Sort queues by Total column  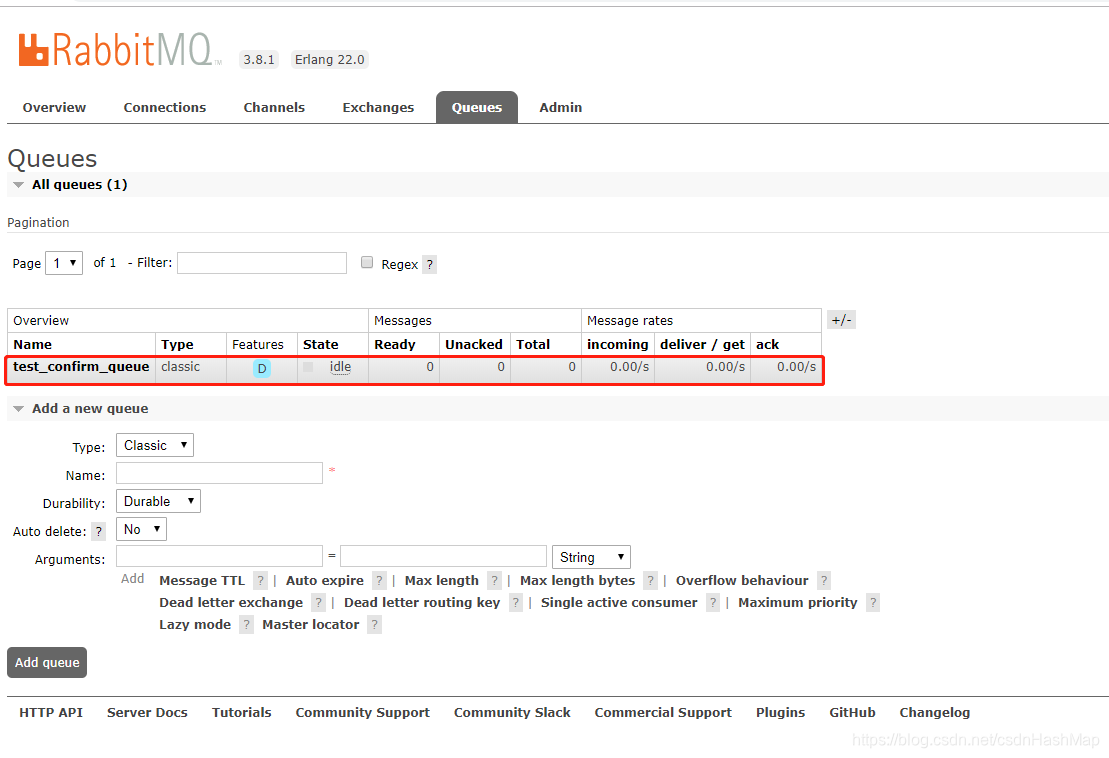[x=533, y=344]
